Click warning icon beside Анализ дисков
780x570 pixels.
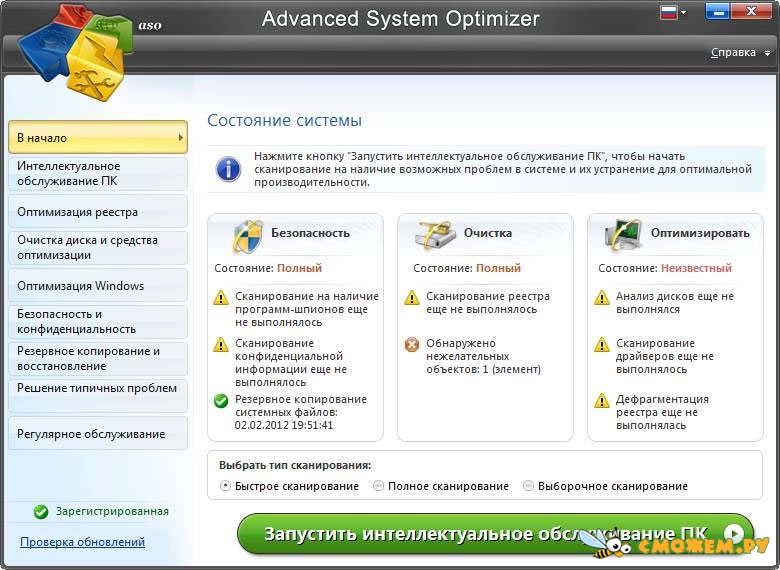602,297
